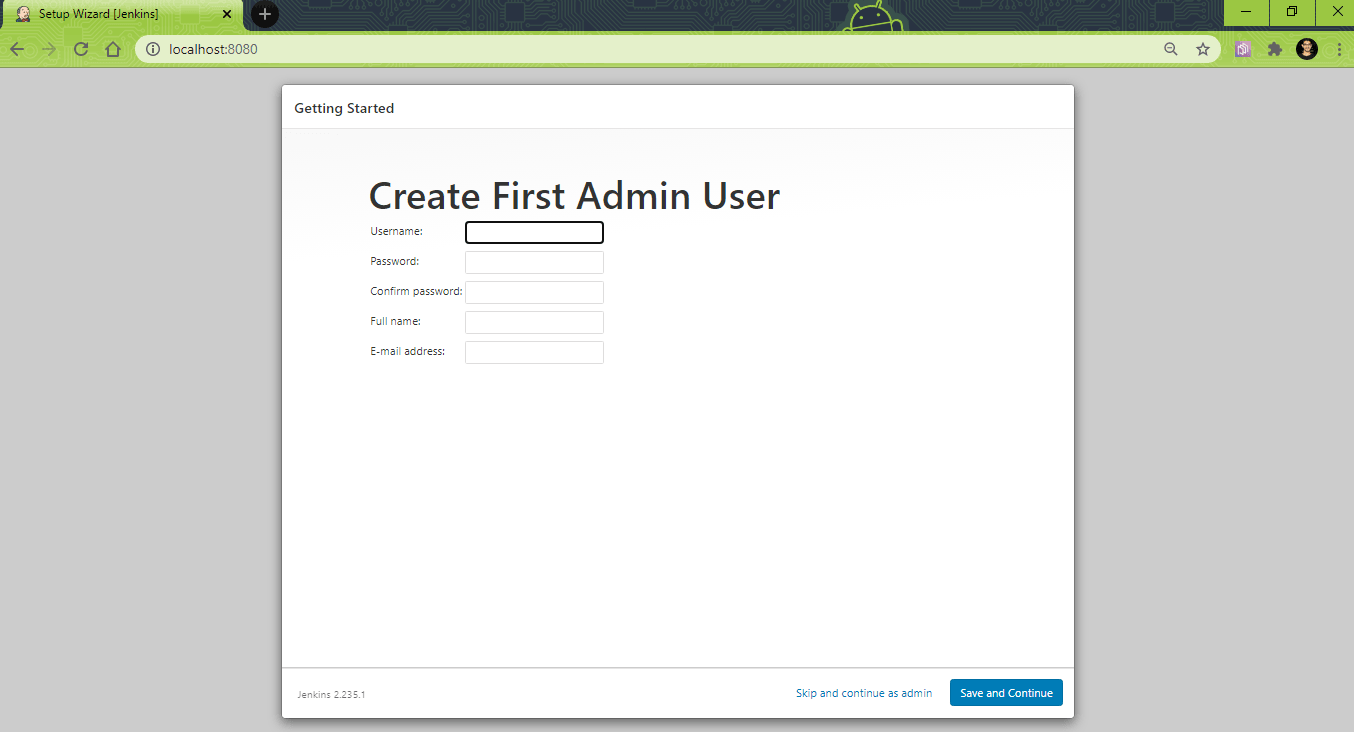Open the browser home page
Viewport: 1354px width, 732px height.
[112, 48]
